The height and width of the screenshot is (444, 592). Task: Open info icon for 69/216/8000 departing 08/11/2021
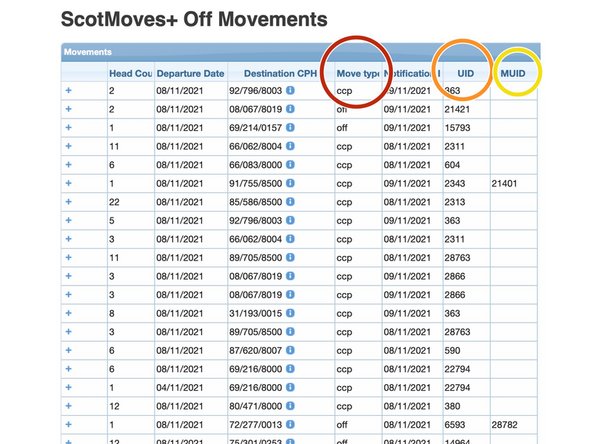point(290,368)
